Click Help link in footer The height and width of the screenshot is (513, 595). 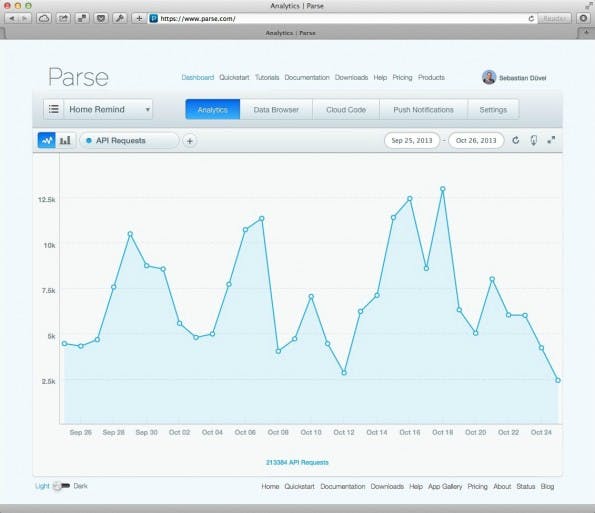416,486
